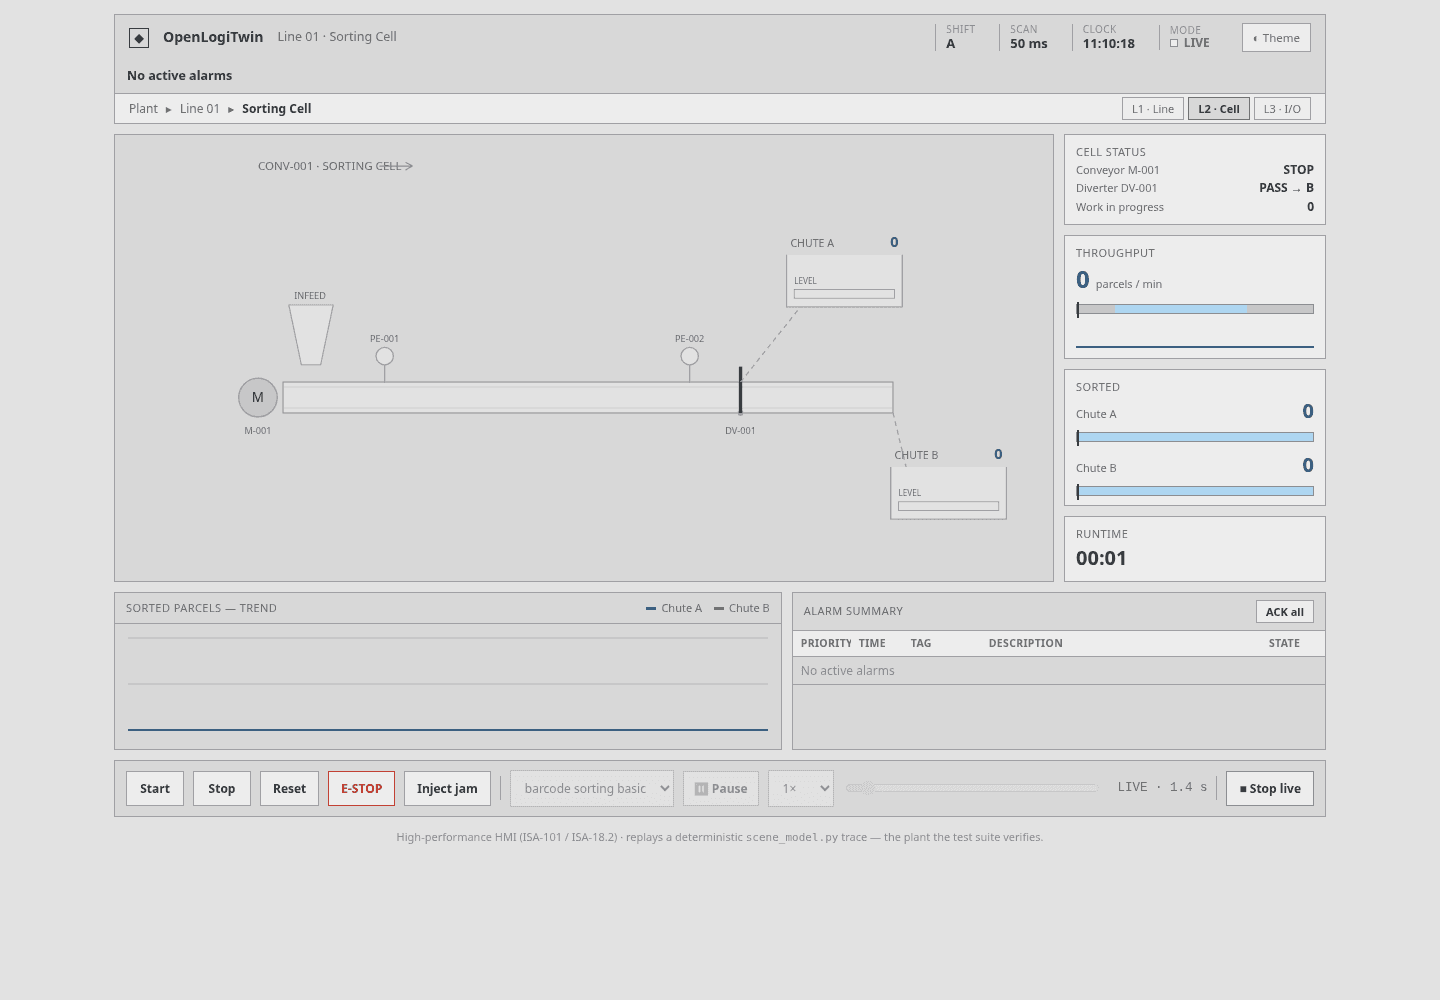Click the replay timeline slider
Image resolution: width=1440 pixels, height=1000 pixels.
click(x=972, y=788)
